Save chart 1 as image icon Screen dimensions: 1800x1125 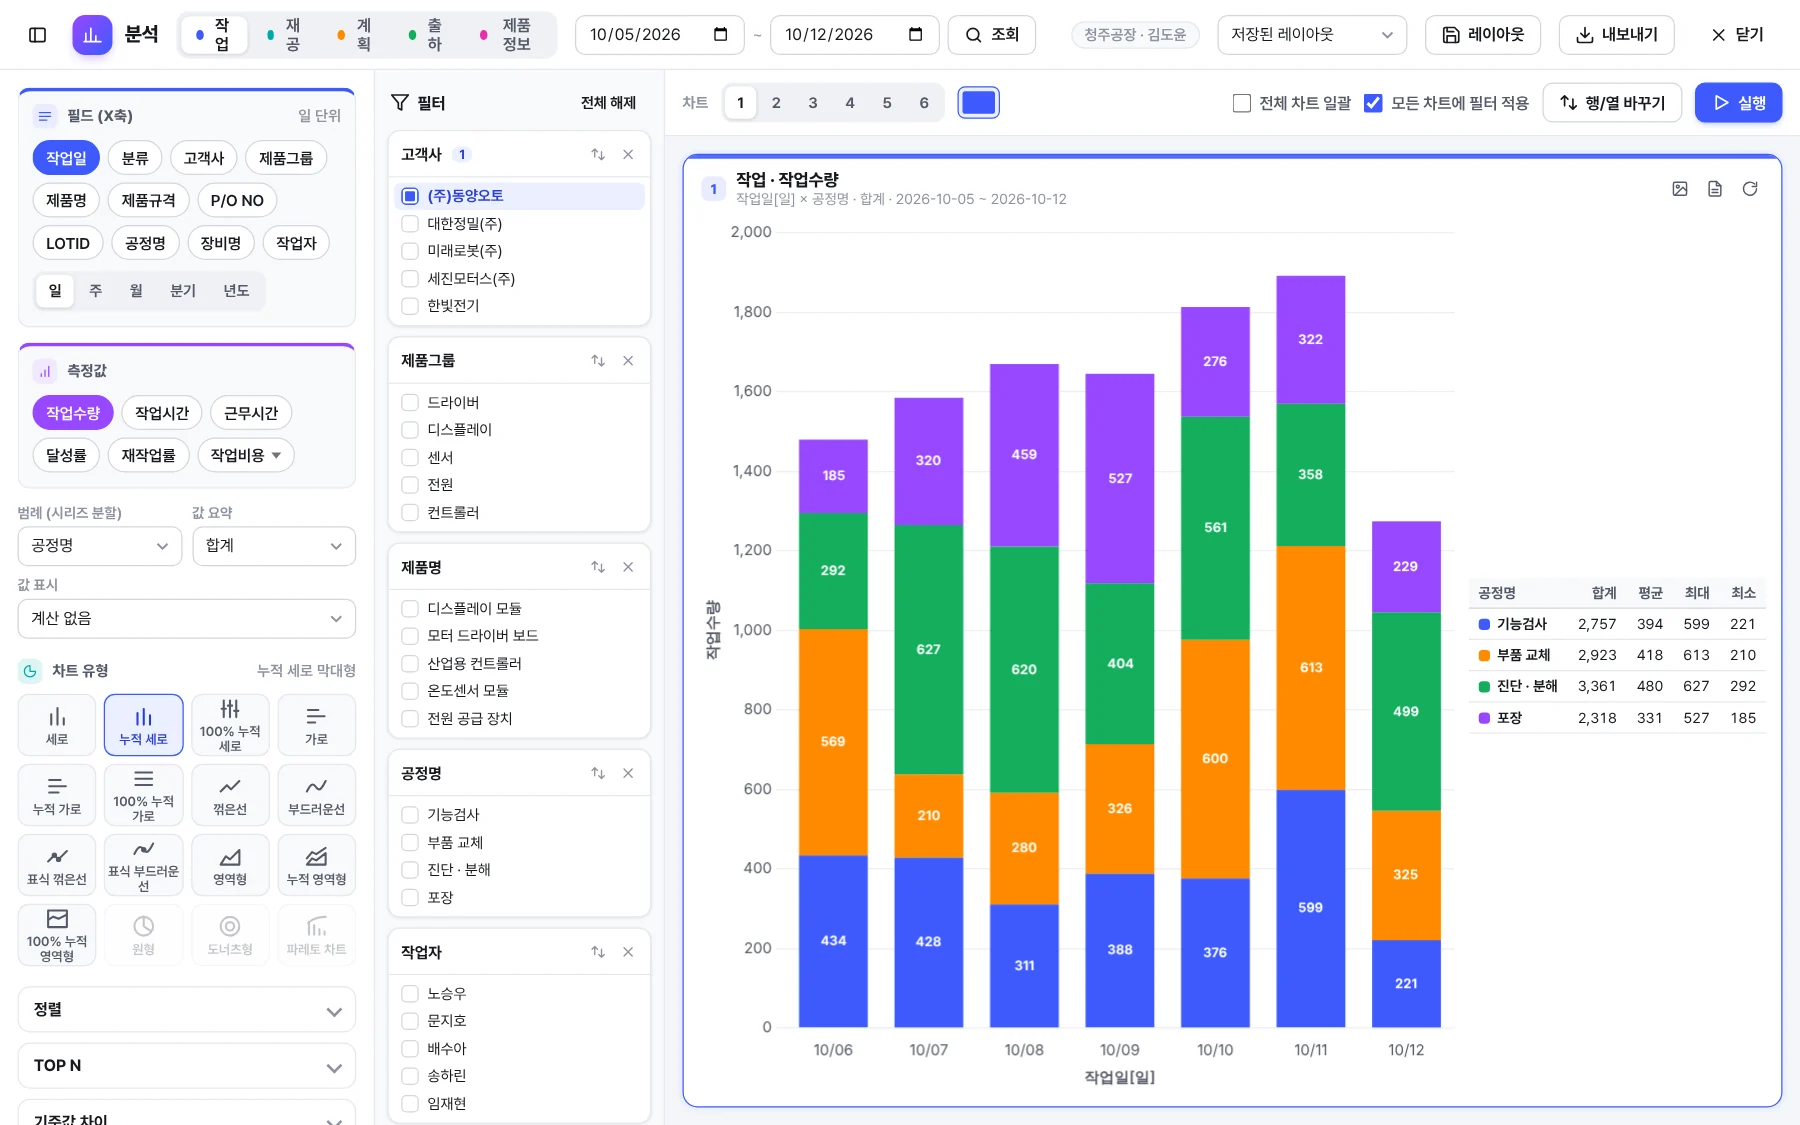point(1680,189)
